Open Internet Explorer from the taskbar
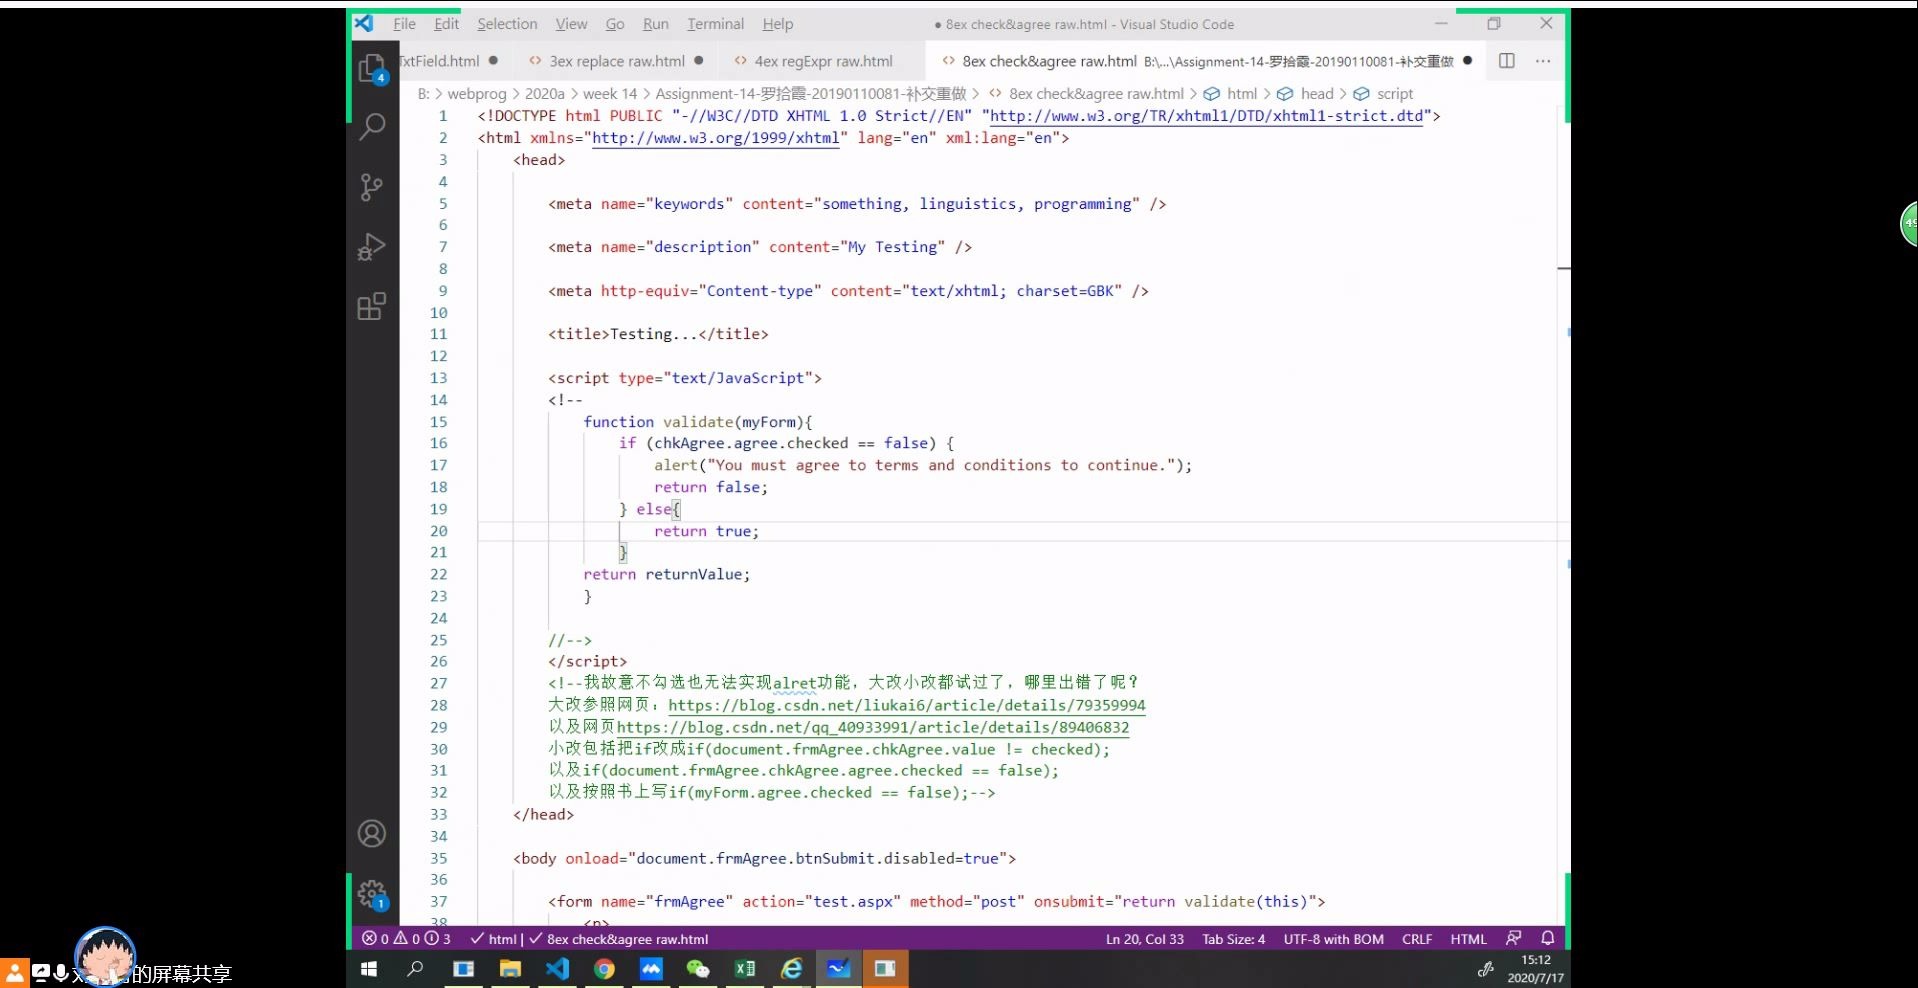The image size is (1918, 988). point(792,969)
